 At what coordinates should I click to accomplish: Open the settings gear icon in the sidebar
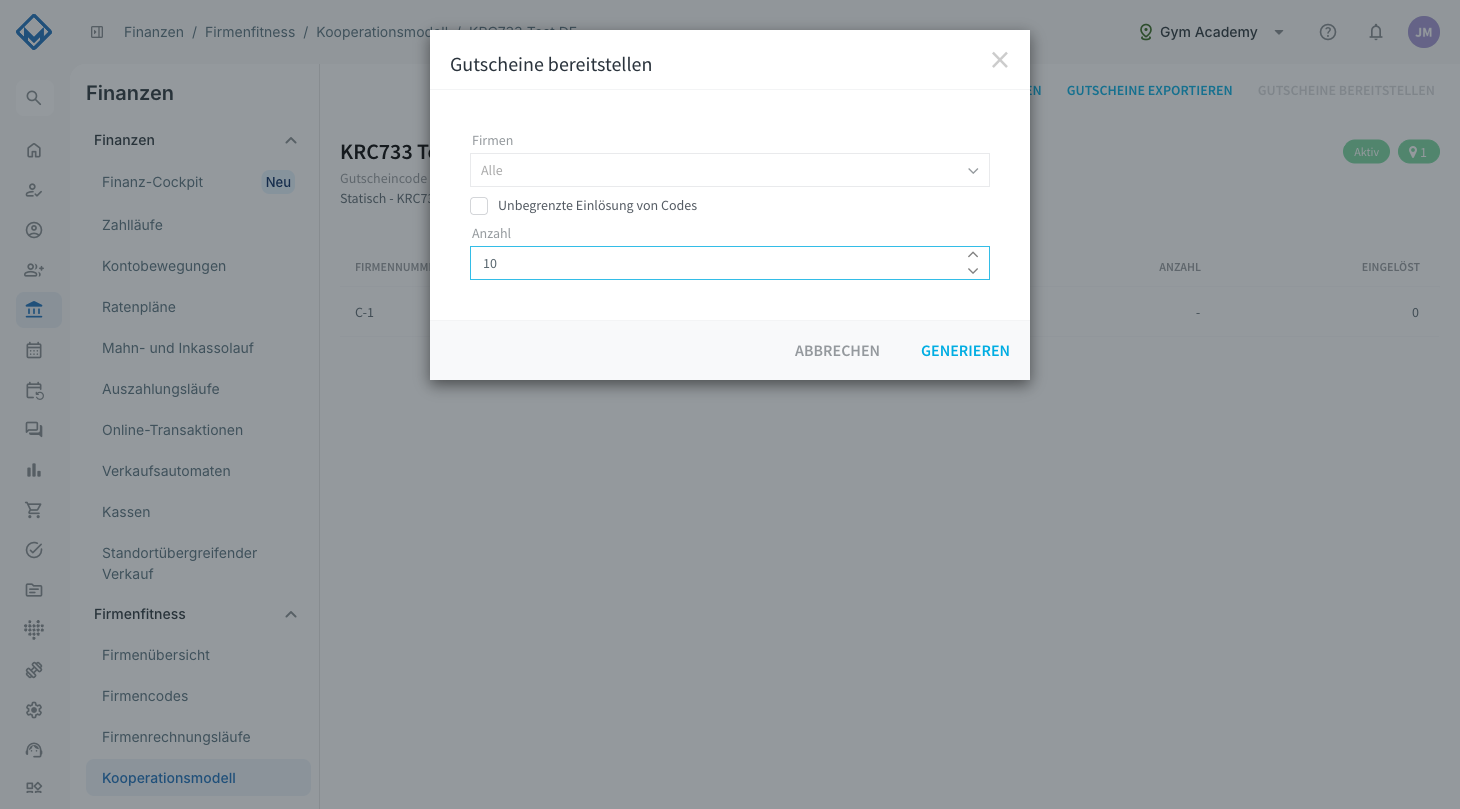(34, 710)
